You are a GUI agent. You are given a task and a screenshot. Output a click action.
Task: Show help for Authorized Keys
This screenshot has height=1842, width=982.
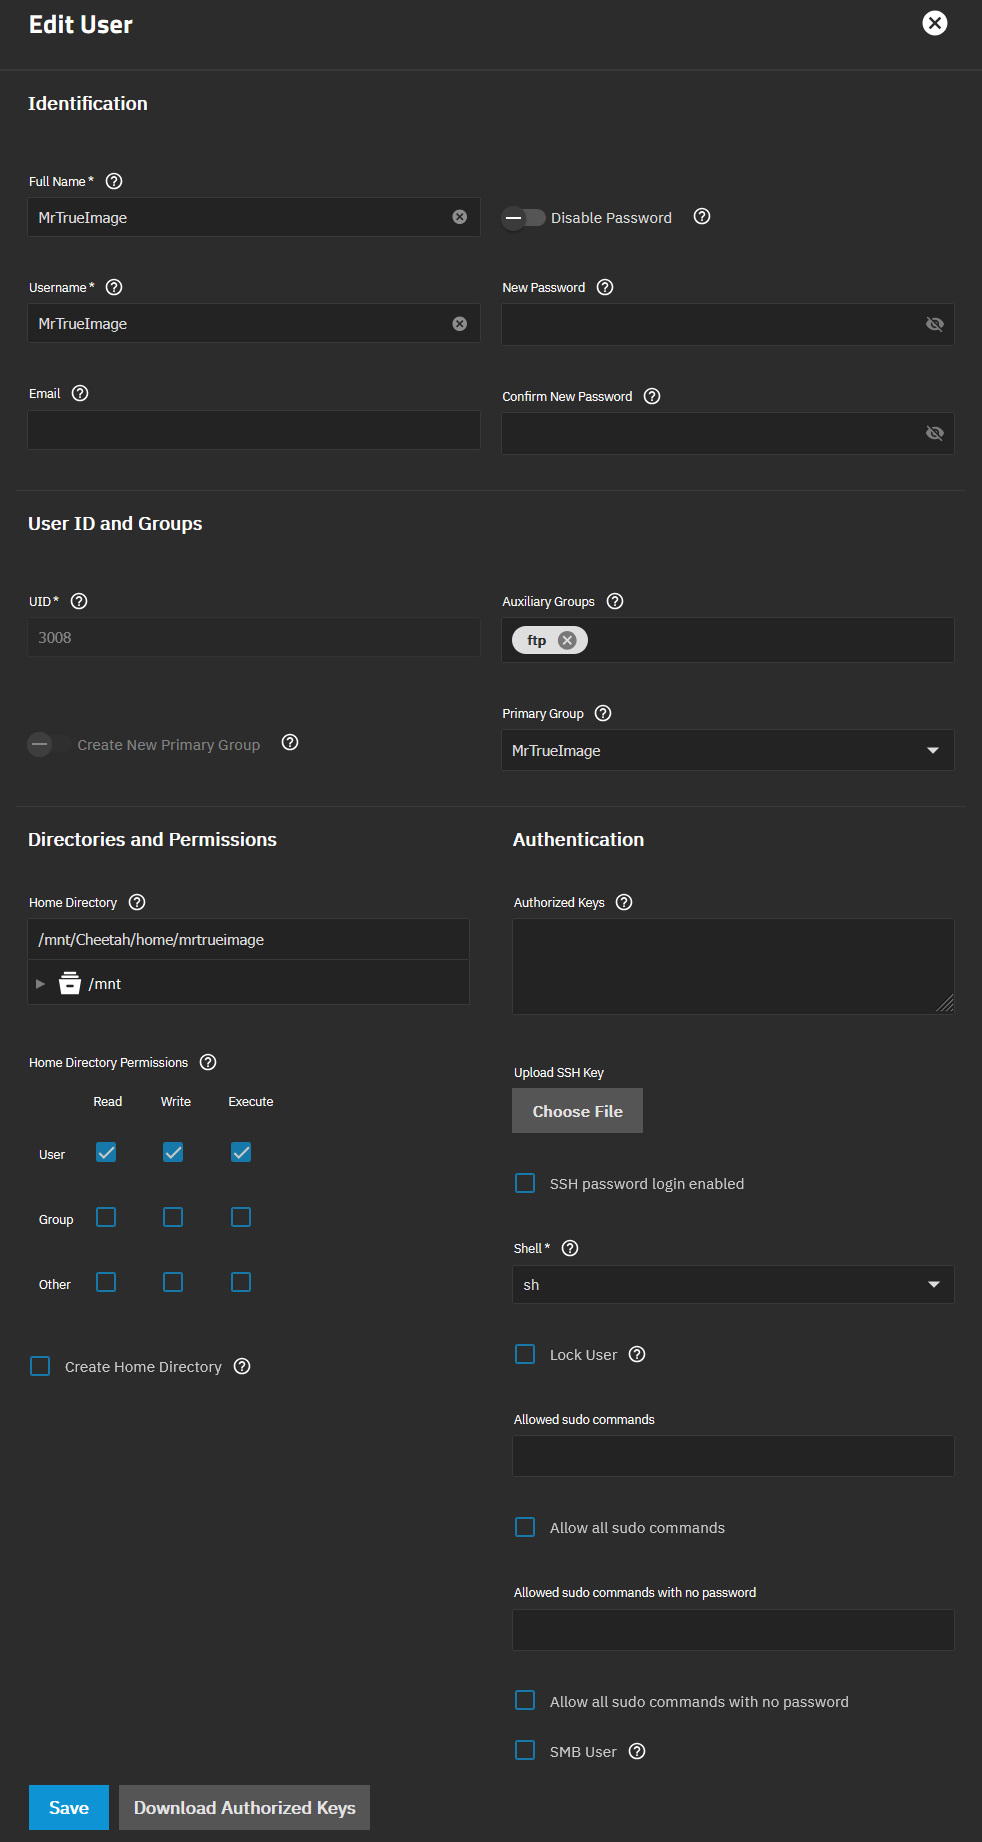pyautogui.click(x=624, y=902)
